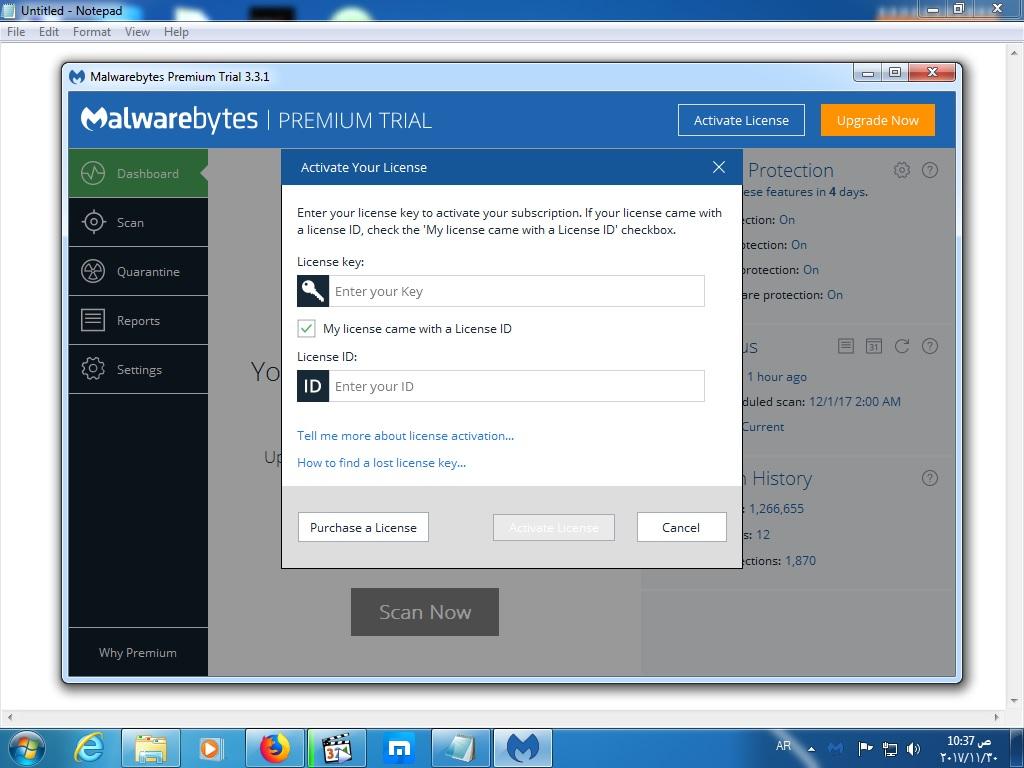Click the ID icon beside License ID
Screen dimensions: 1024x768
pos(313,386)
